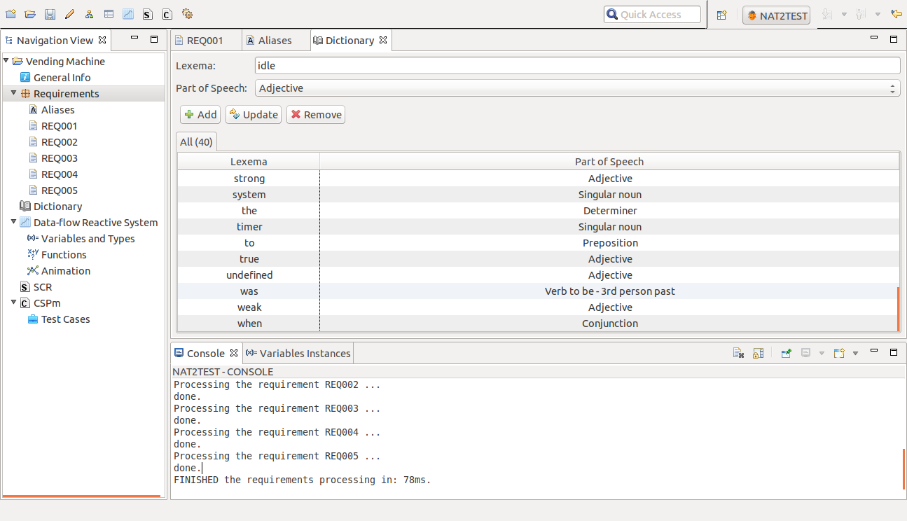Close the Navigation View tab
Viewport: 907px width, 521px height.
click(102, 40)
